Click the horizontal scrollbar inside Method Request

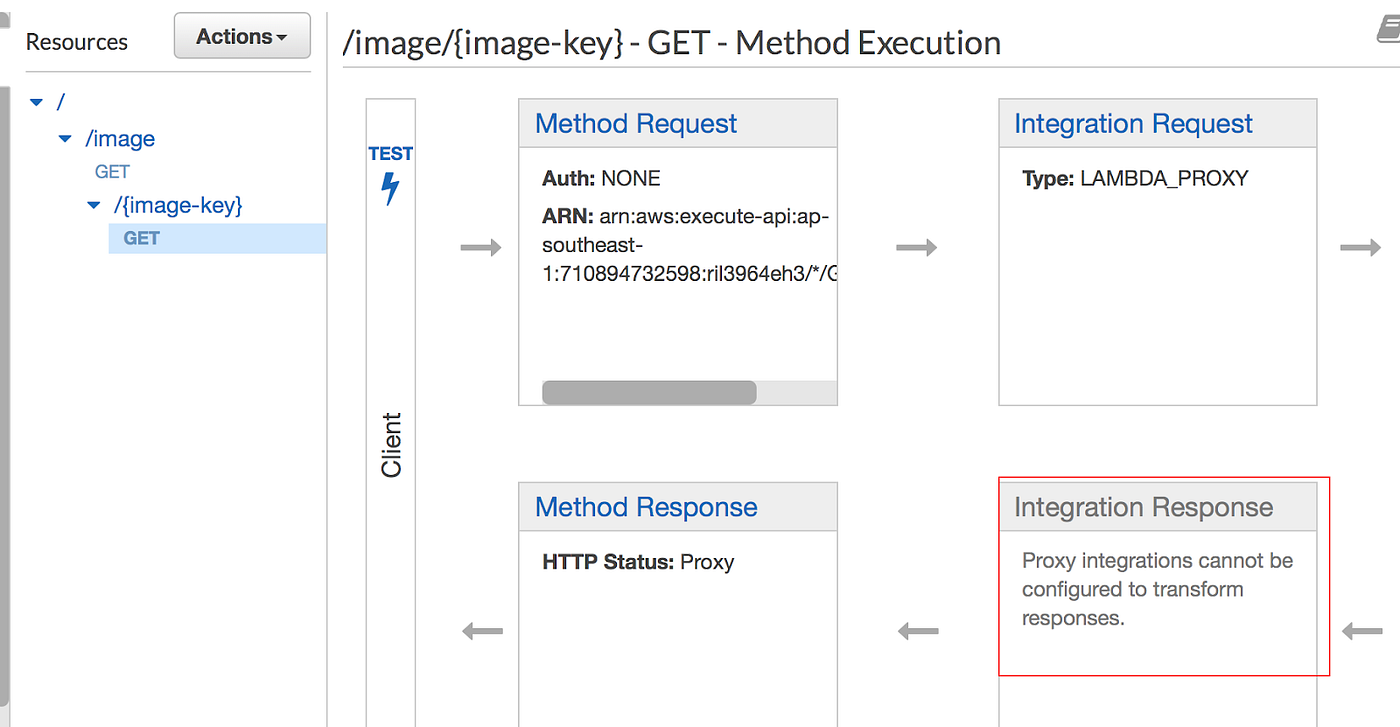648,392
